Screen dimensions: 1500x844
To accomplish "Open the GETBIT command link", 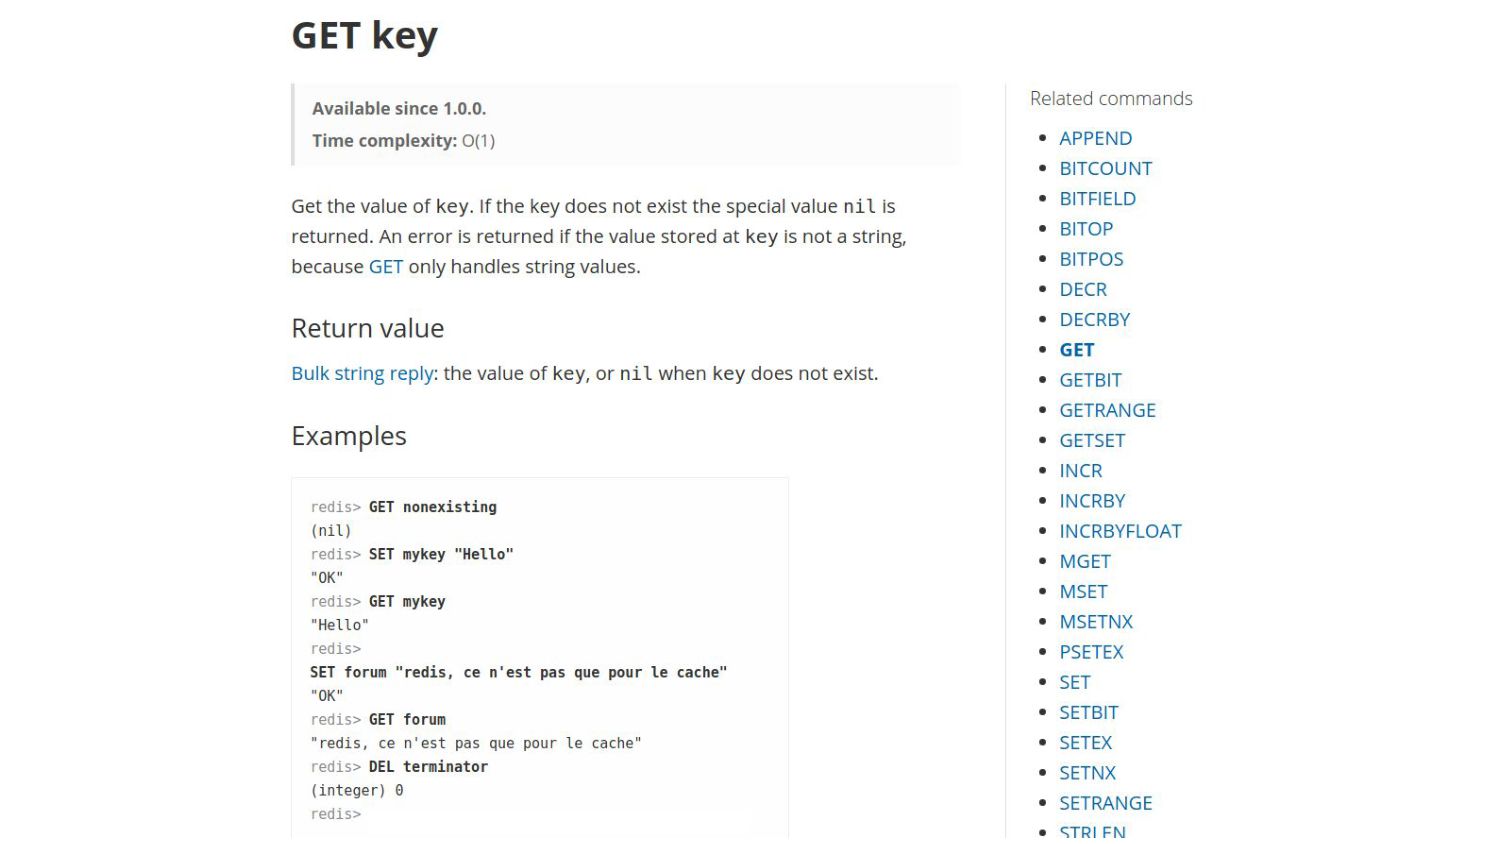I will [x=1090, y=380].
